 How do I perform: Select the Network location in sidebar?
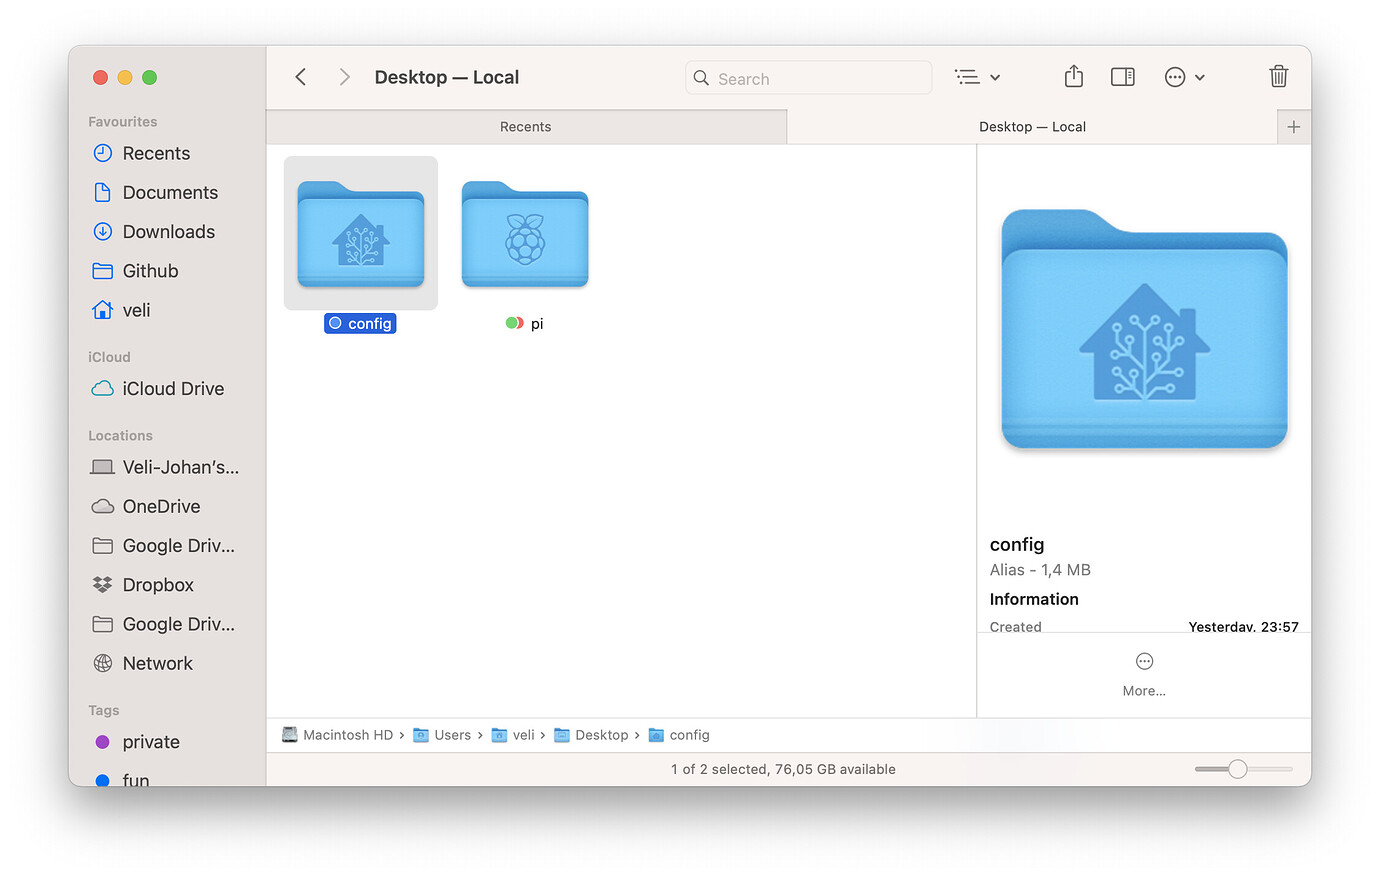[156, 662]
